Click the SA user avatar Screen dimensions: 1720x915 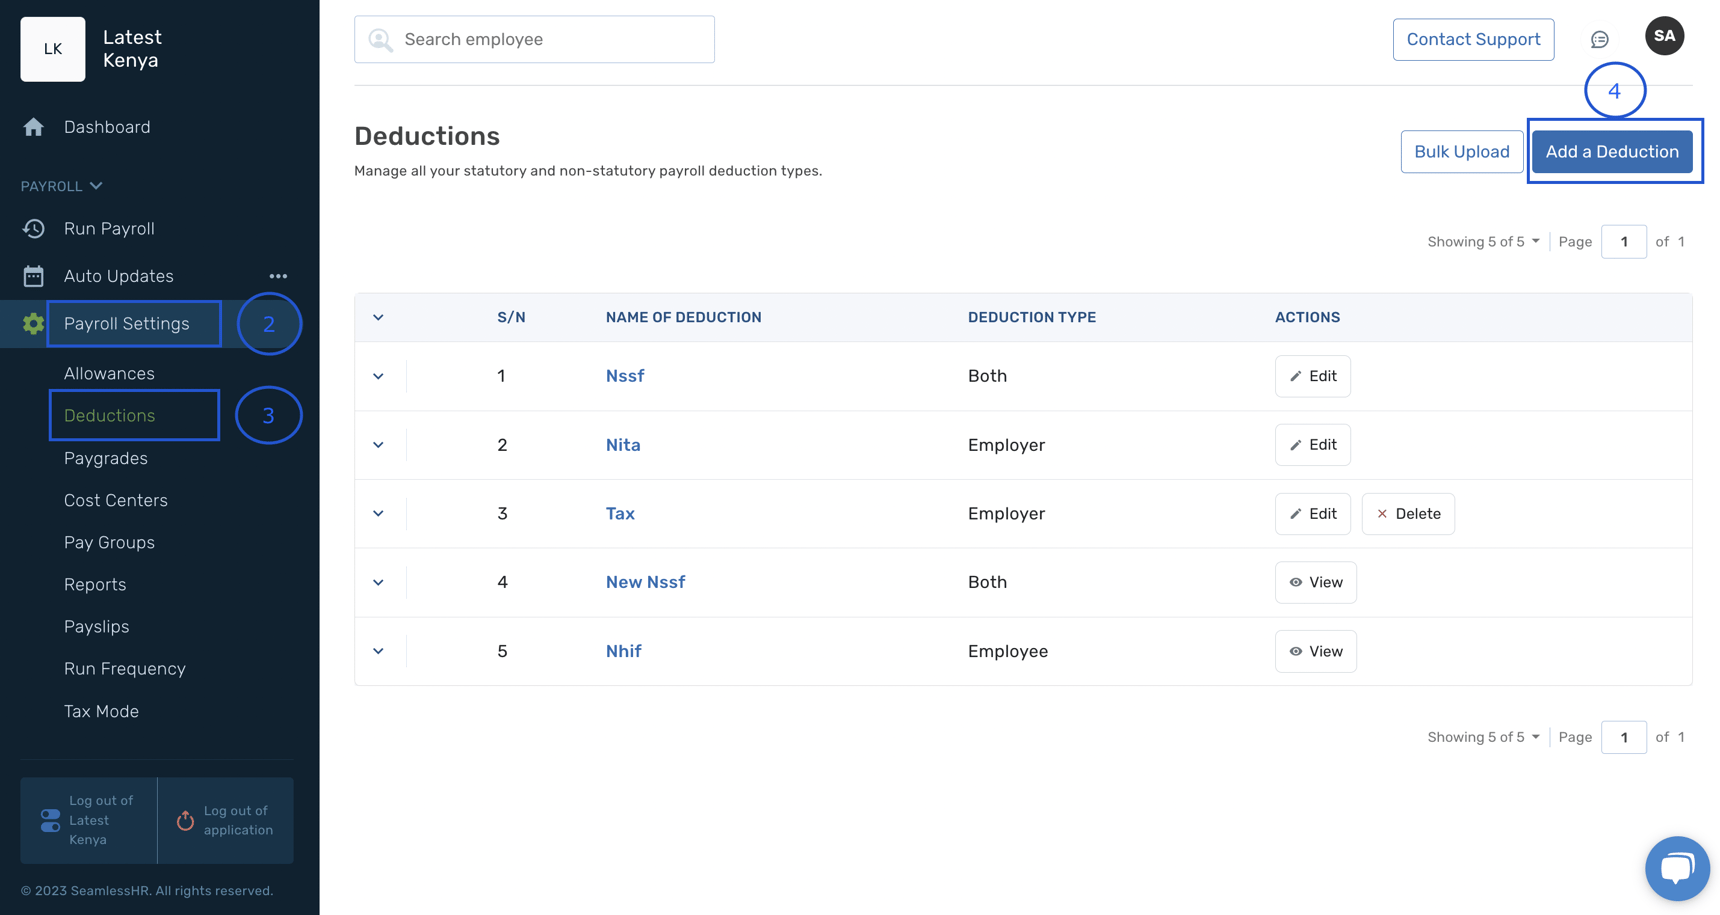pos(1664,37)
